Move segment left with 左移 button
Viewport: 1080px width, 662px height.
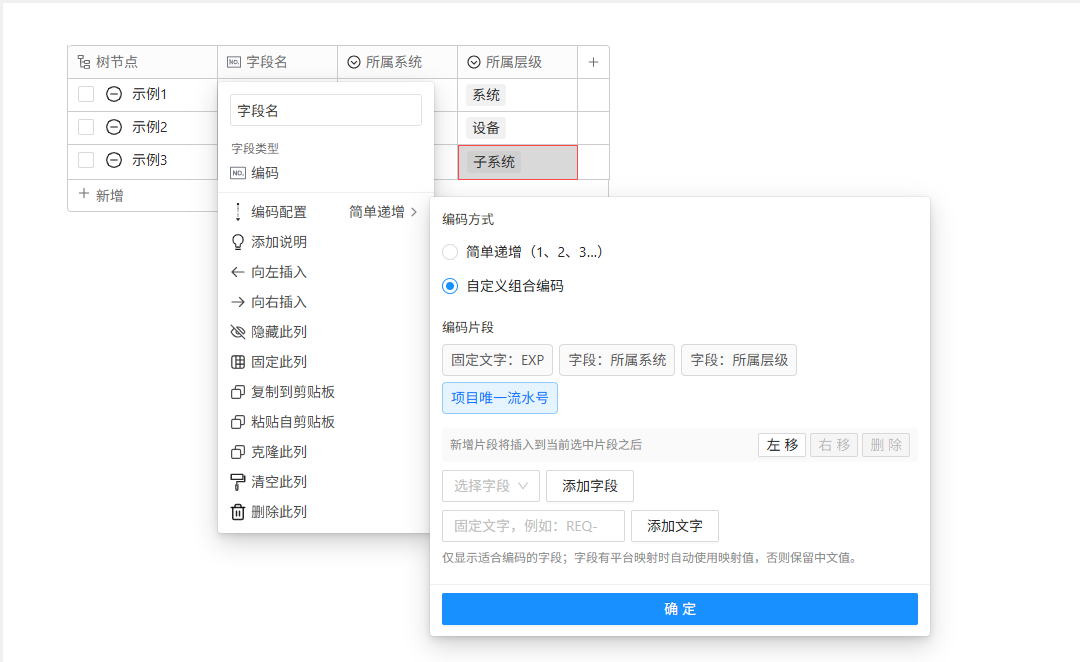tap(782, 445)
